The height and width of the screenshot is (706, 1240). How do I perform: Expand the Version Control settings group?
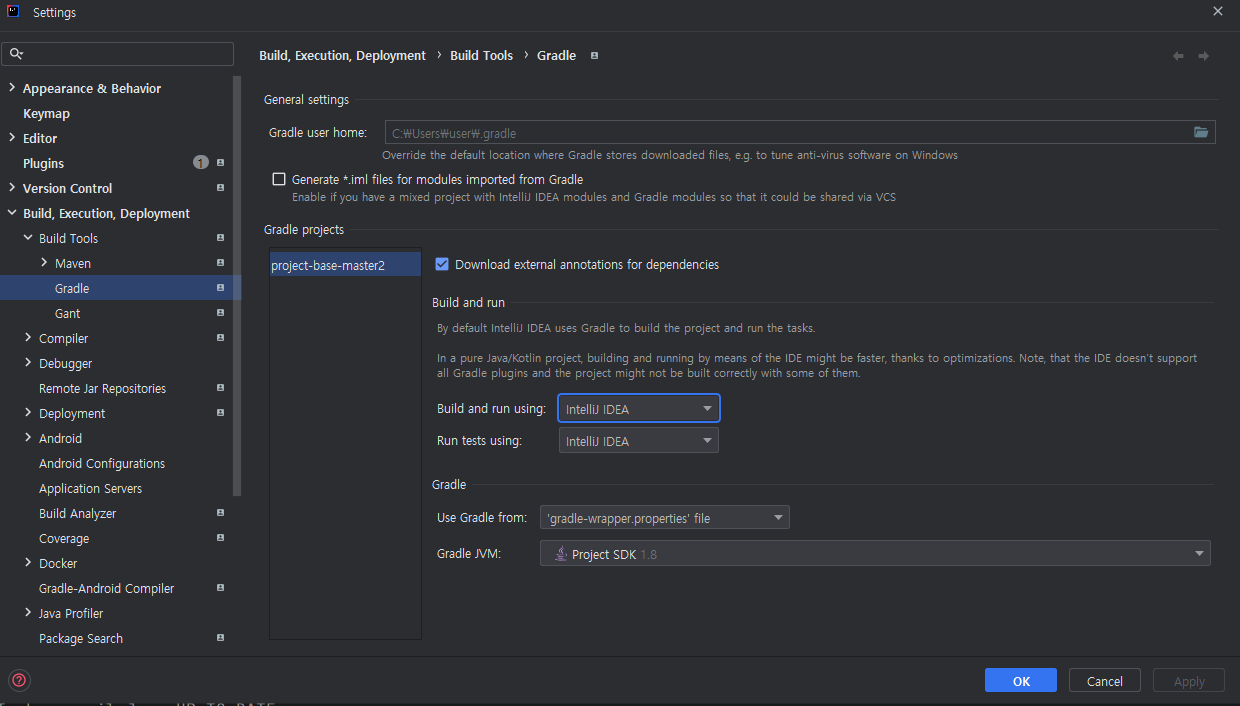[12, 188]
